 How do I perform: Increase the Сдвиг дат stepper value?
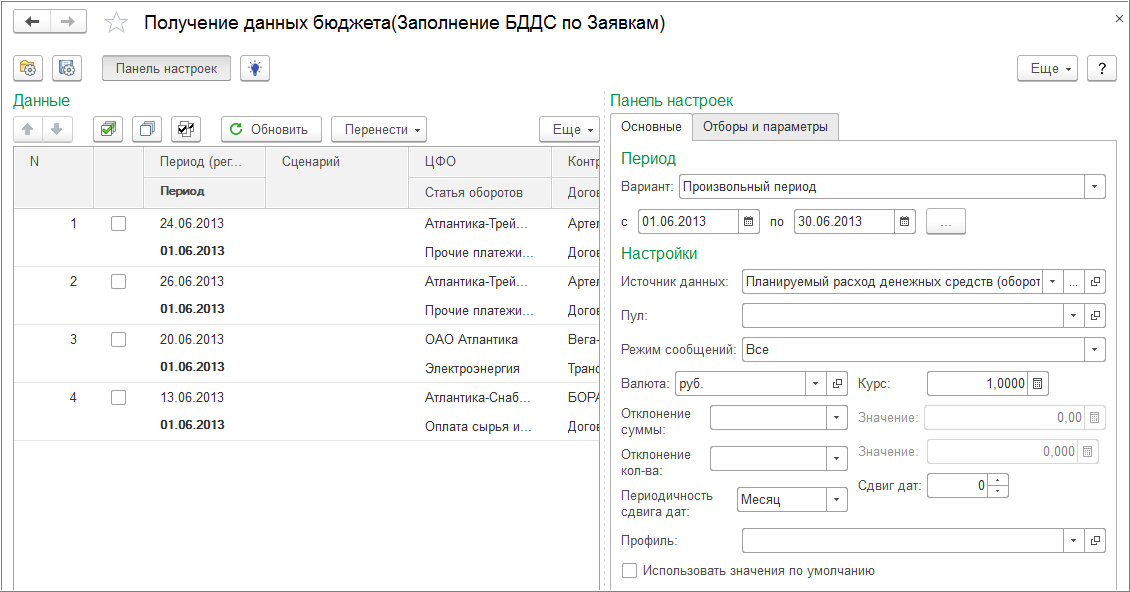998,480
